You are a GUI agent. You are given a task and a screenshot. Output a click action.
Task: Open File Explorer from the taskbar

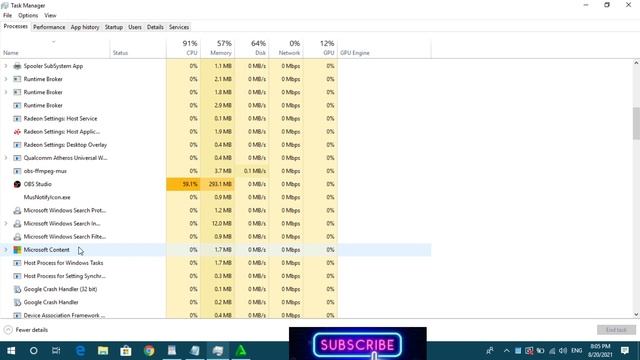103,351
